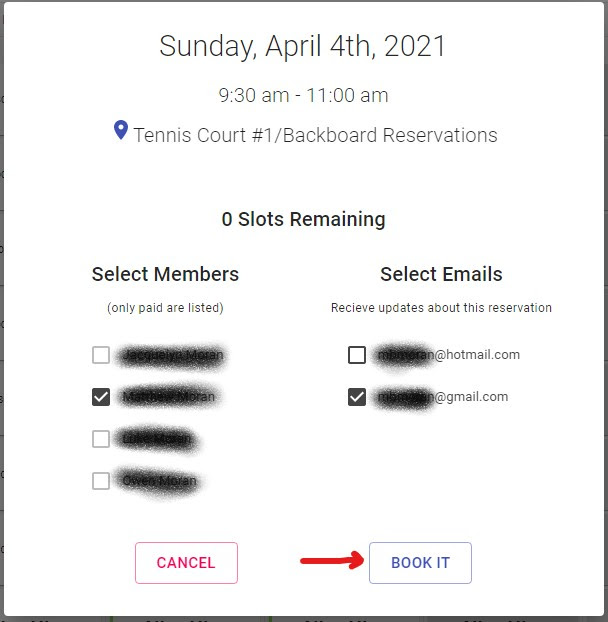Screen dimensions: 608x622
Task: Click the BOOK IT button
Action: click(420, 563)
